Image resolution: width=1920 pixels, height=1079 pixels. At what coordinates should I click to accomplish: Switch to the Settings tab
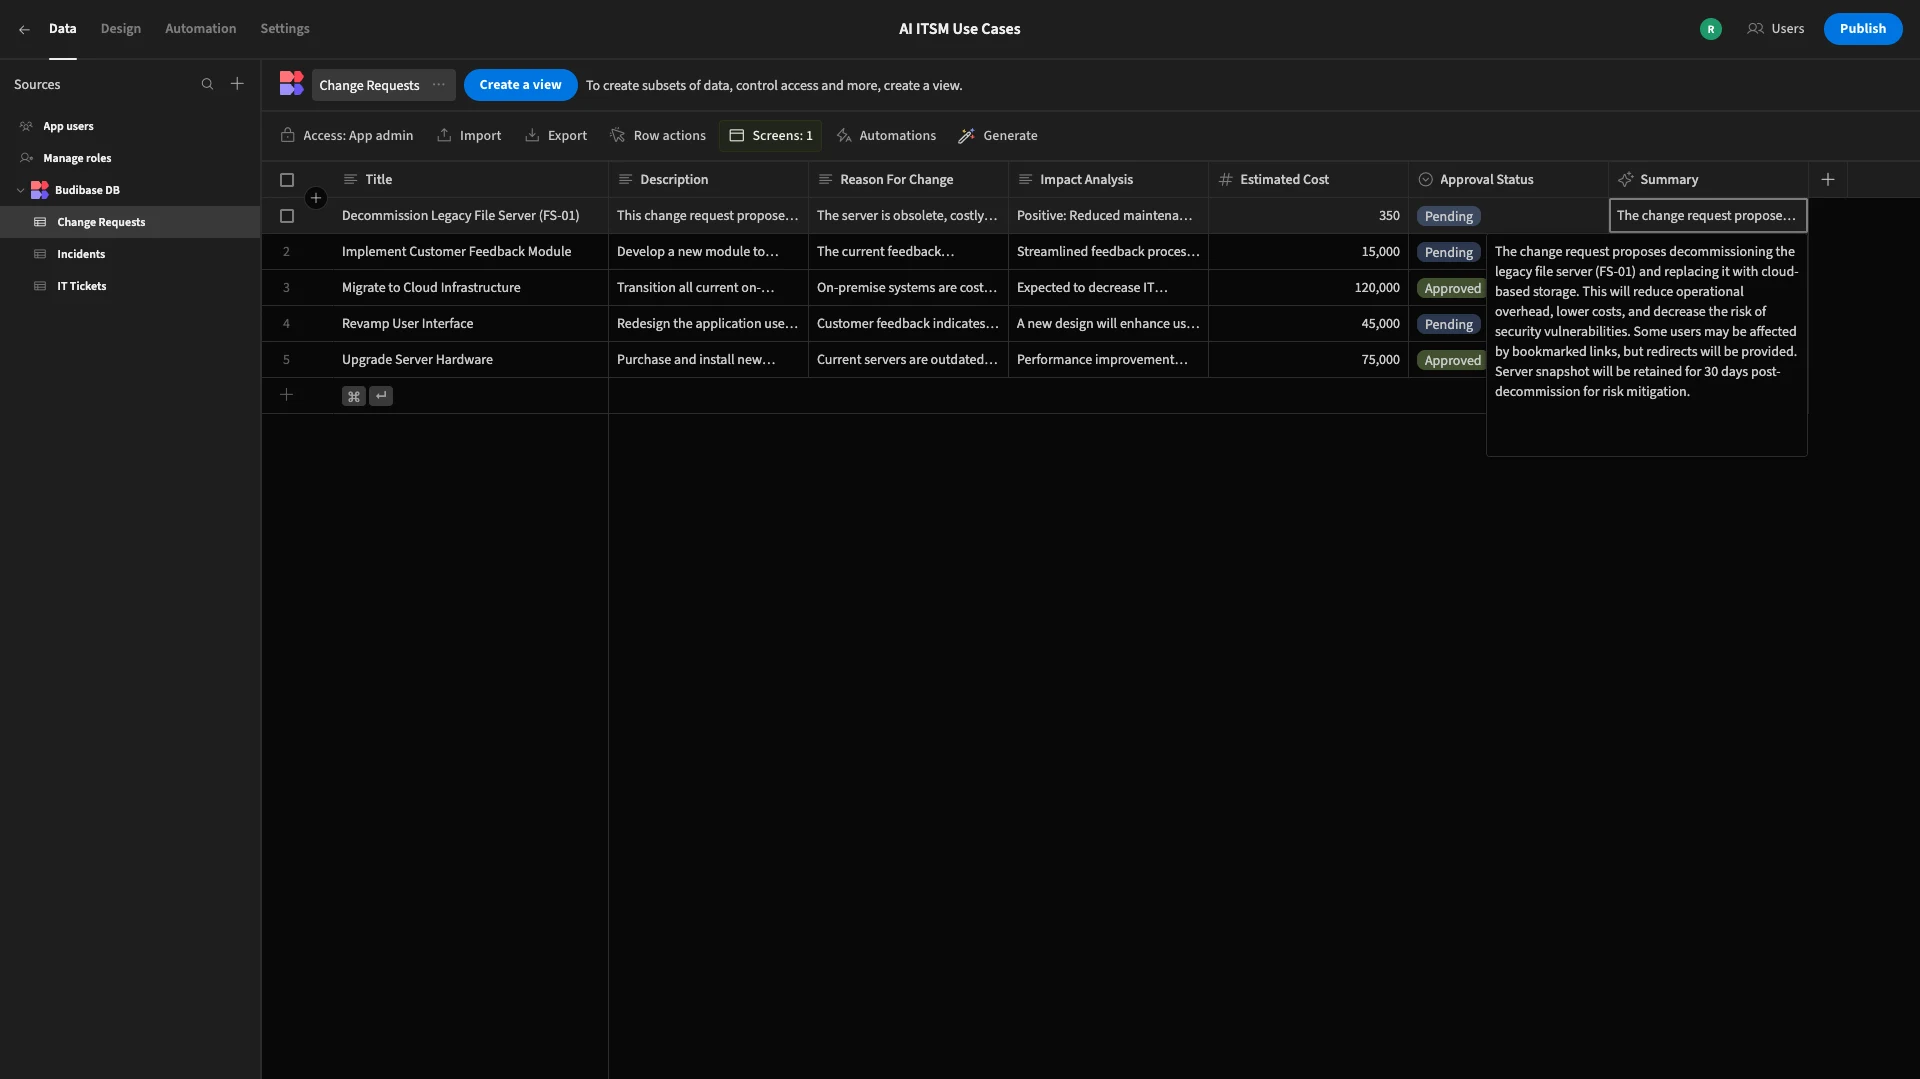pyautogui.click(x=285, y=29)
